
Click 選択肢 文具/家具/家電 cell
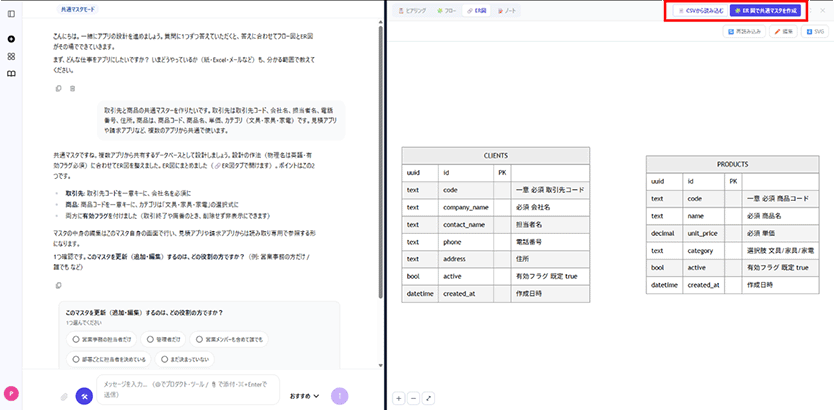tap(781, 250)
